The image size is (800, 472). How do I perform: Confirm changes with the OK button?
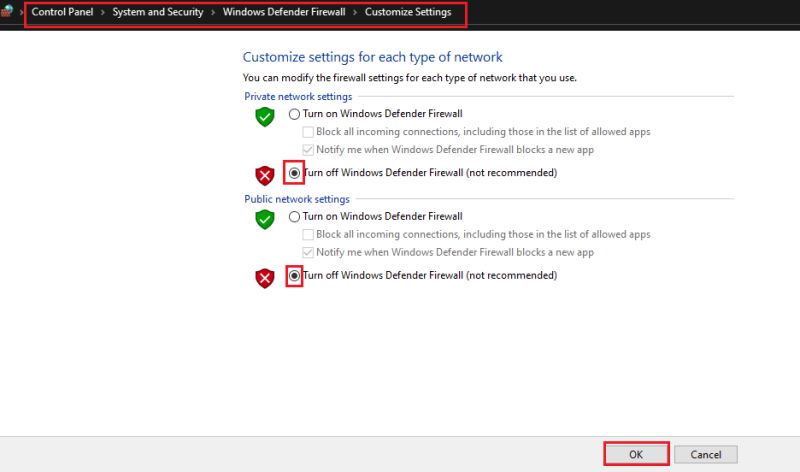coord(636,454)
